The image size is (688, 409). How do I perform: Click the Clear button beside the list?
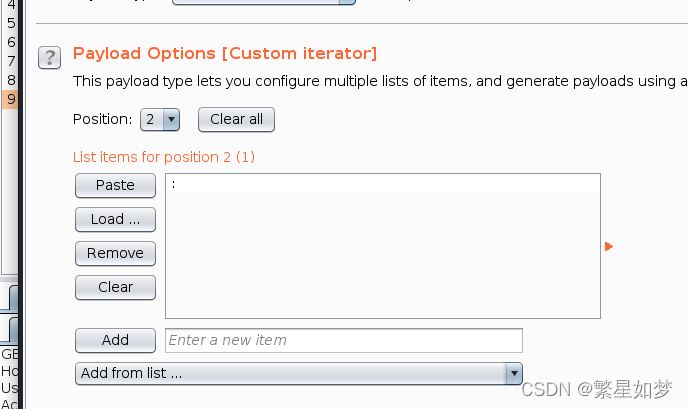(x=115, y=287)
